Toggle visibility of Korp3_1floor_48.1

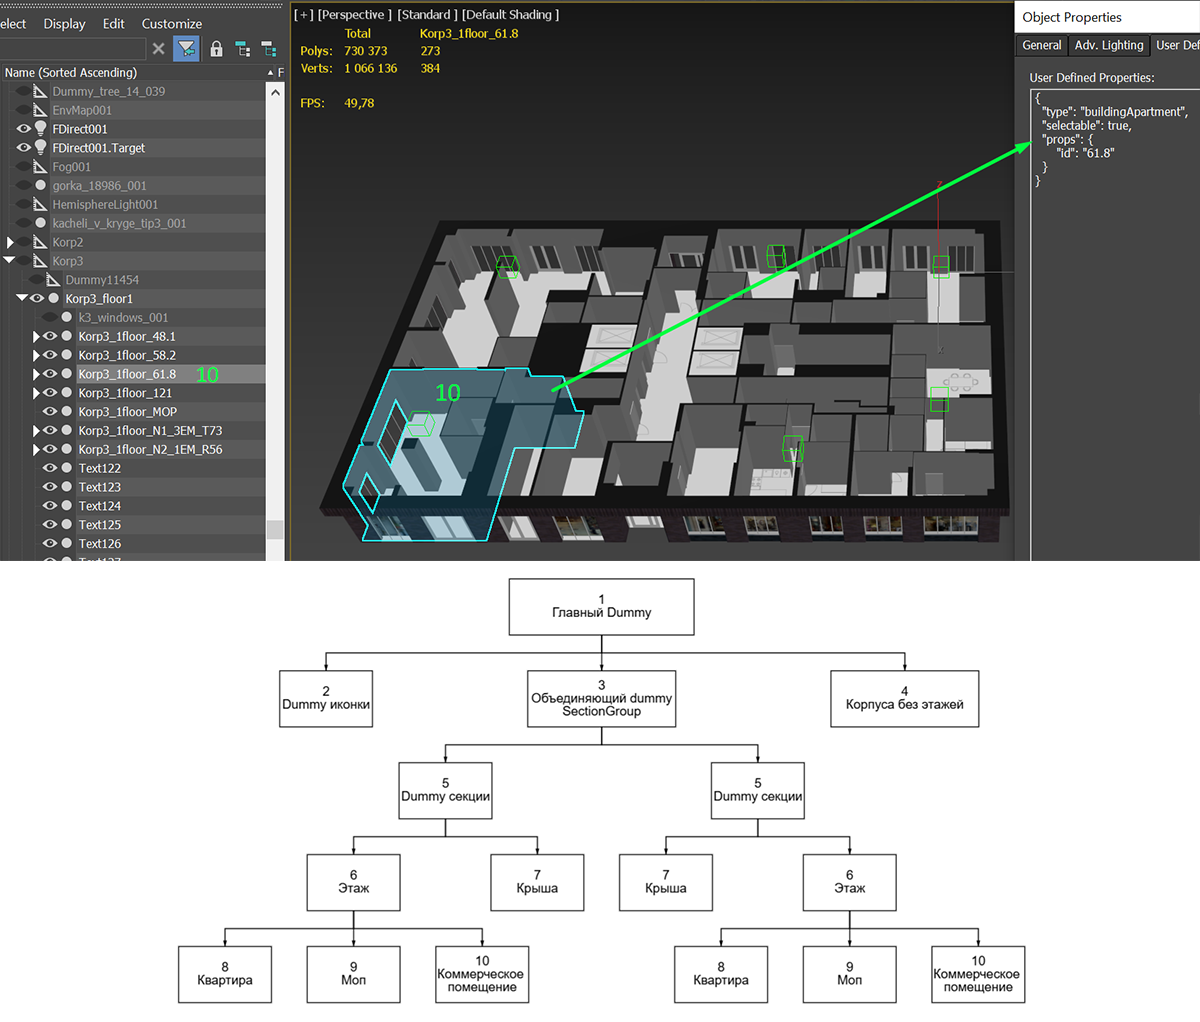pos(50,336)
